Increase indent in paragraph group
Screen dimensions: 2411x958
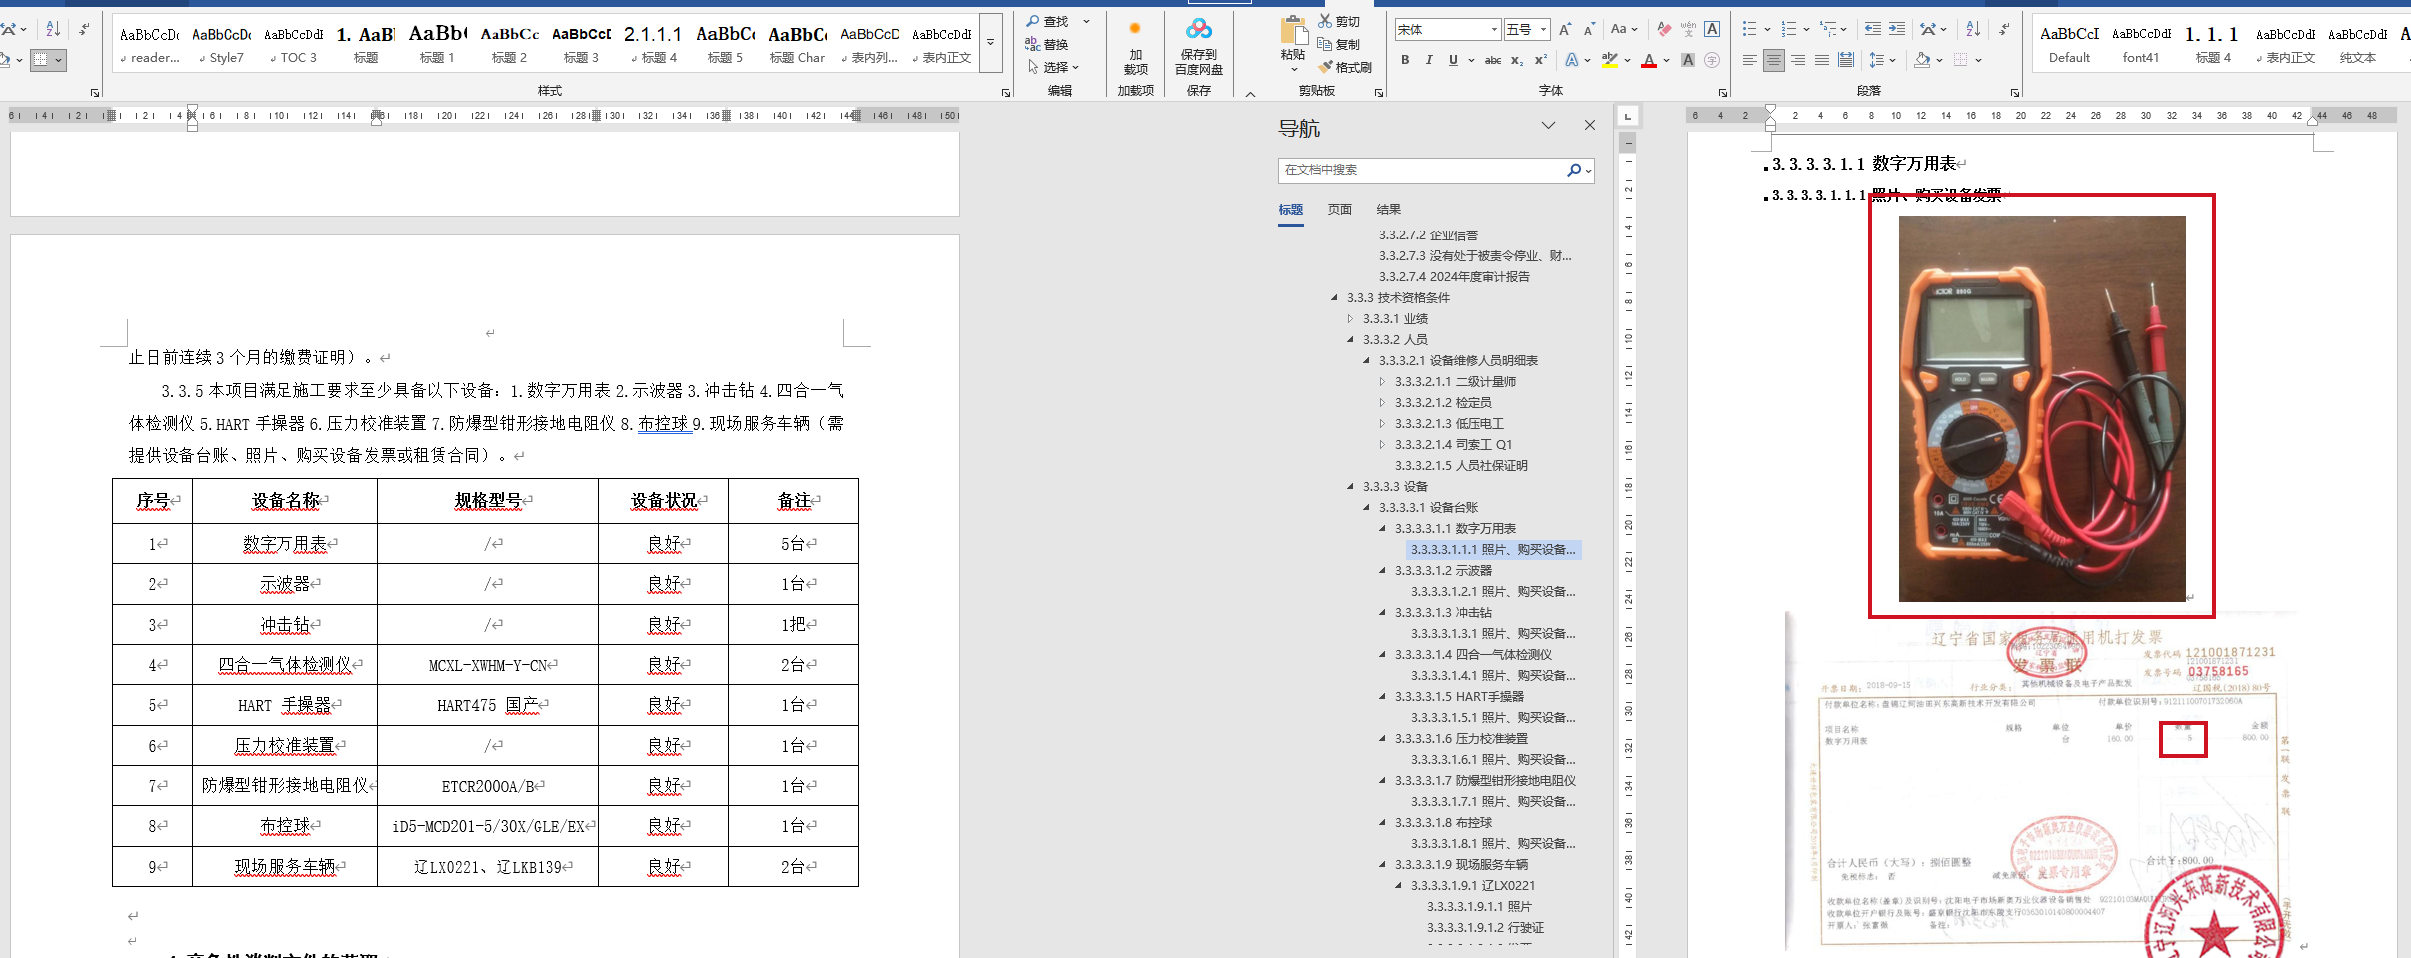(1896, 30)
